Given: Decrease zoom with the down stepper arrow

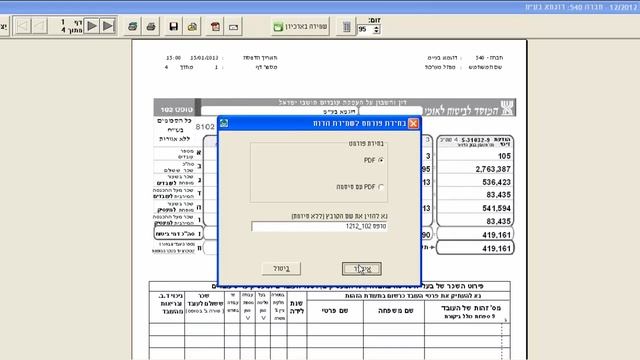Looking at the screenshot, I should point(376,31).
